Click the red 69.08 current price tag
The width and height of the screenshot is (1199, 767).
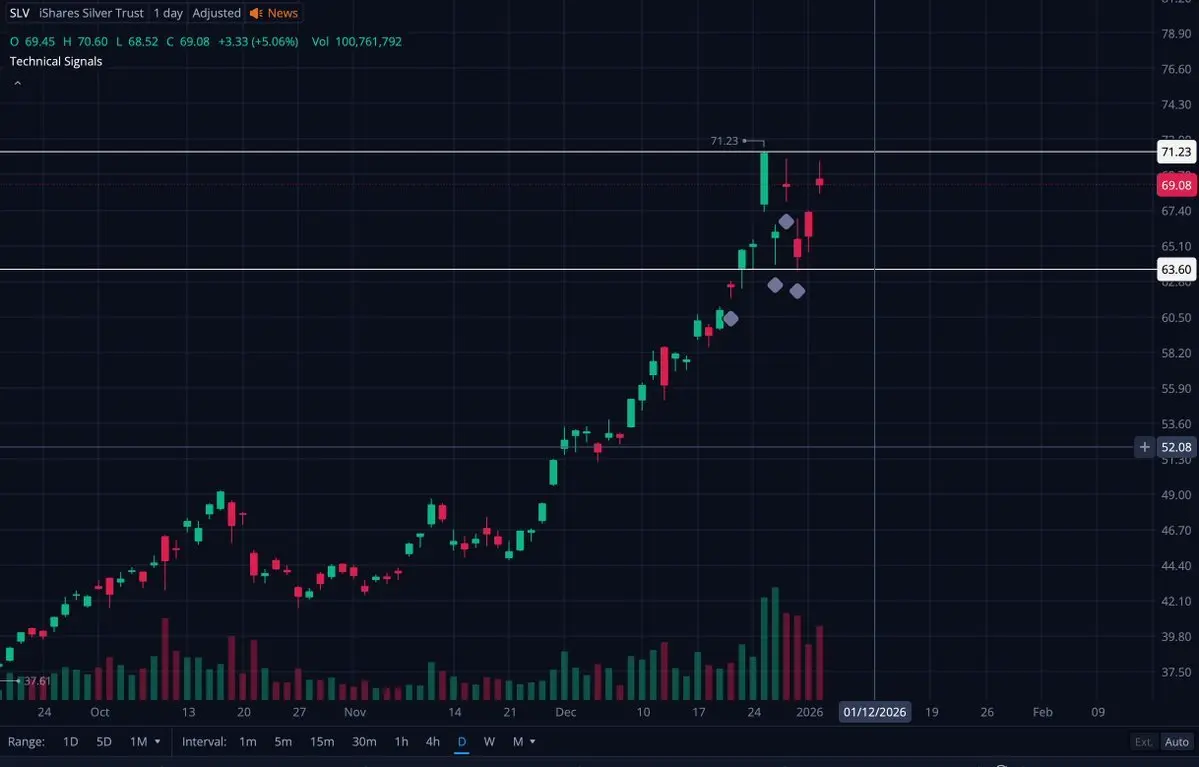1175,185
